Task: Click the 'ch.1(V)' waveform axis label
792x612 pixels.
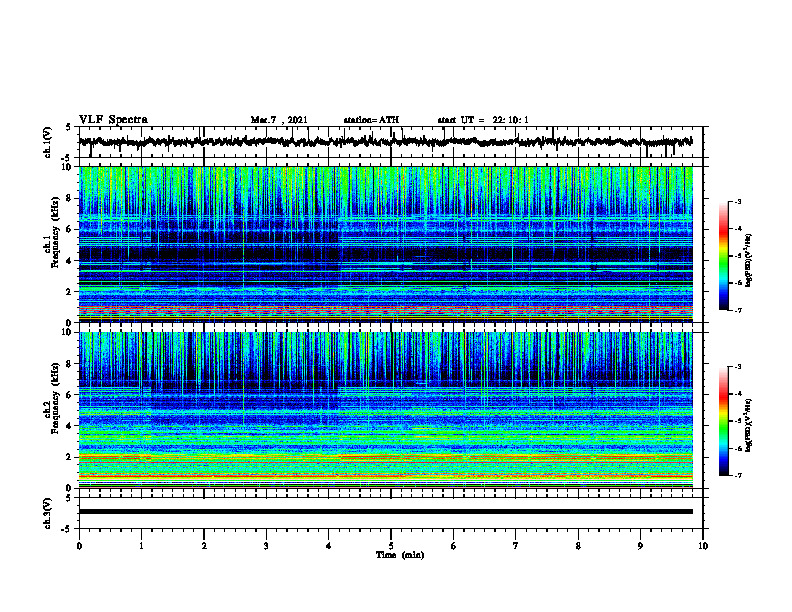Action: click(x=48, y=142)
